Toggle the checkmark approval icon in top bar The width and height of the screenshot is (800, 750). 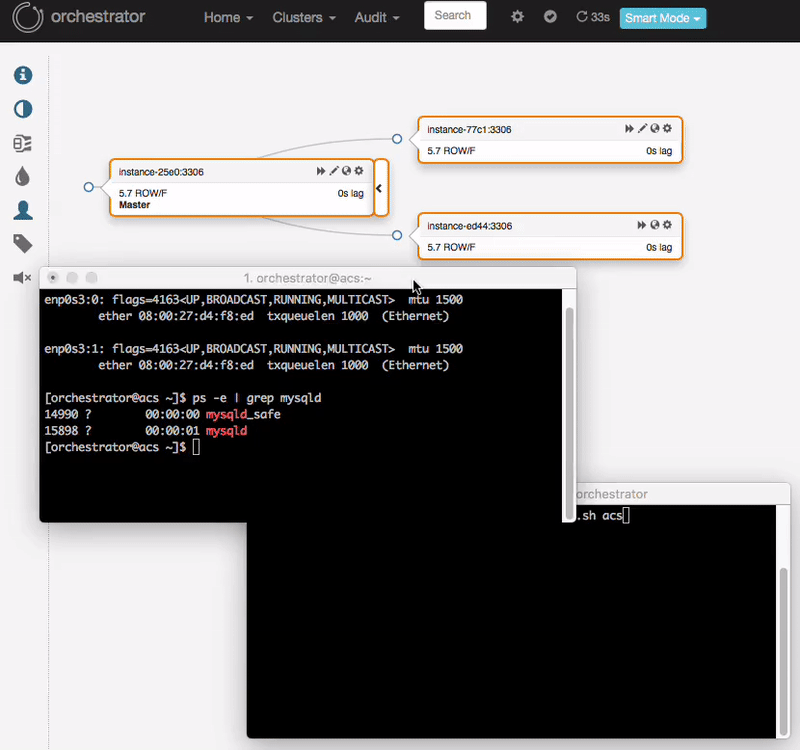(550, 17)
